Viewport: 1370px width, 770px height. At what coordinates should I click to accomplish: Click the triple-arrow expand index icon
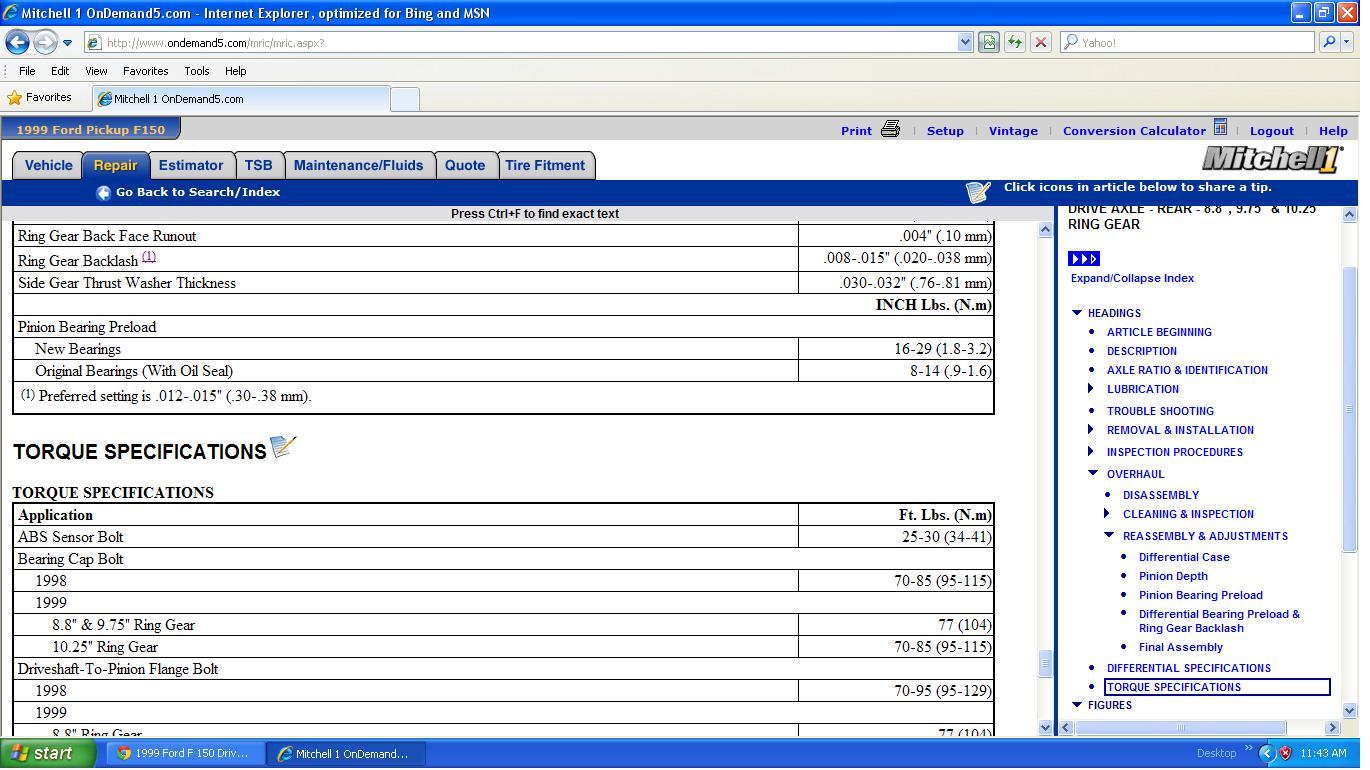click(x=1084, y=259)
